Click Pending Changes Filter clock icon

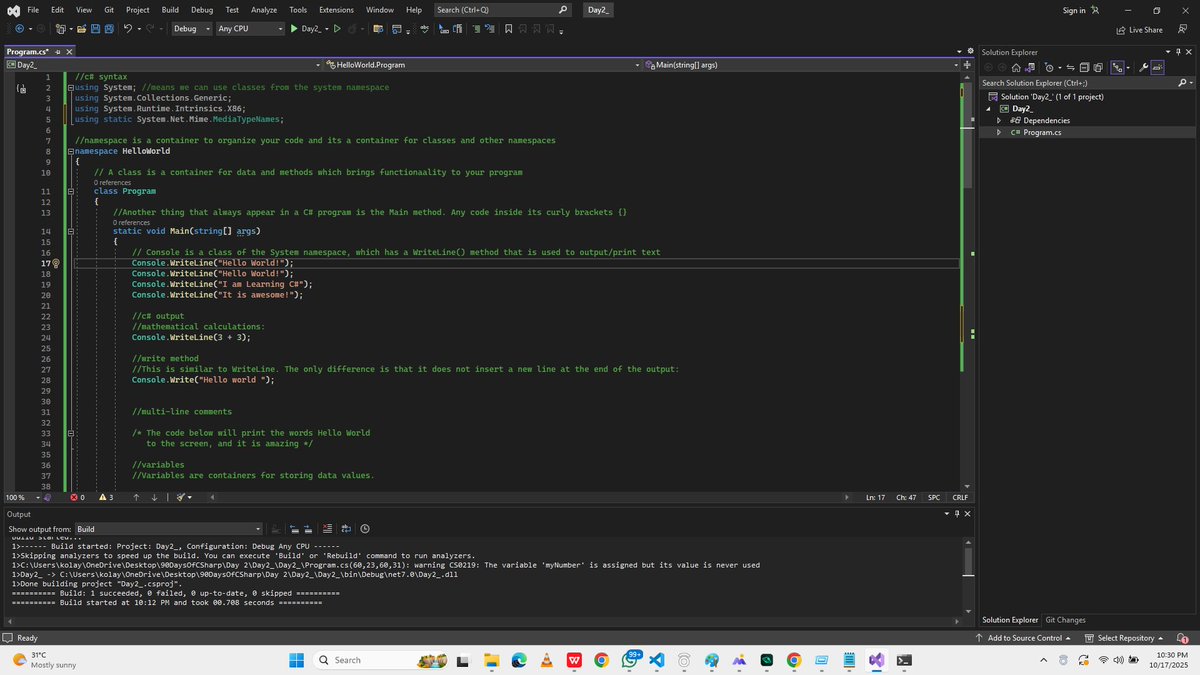click(1049, 68)
